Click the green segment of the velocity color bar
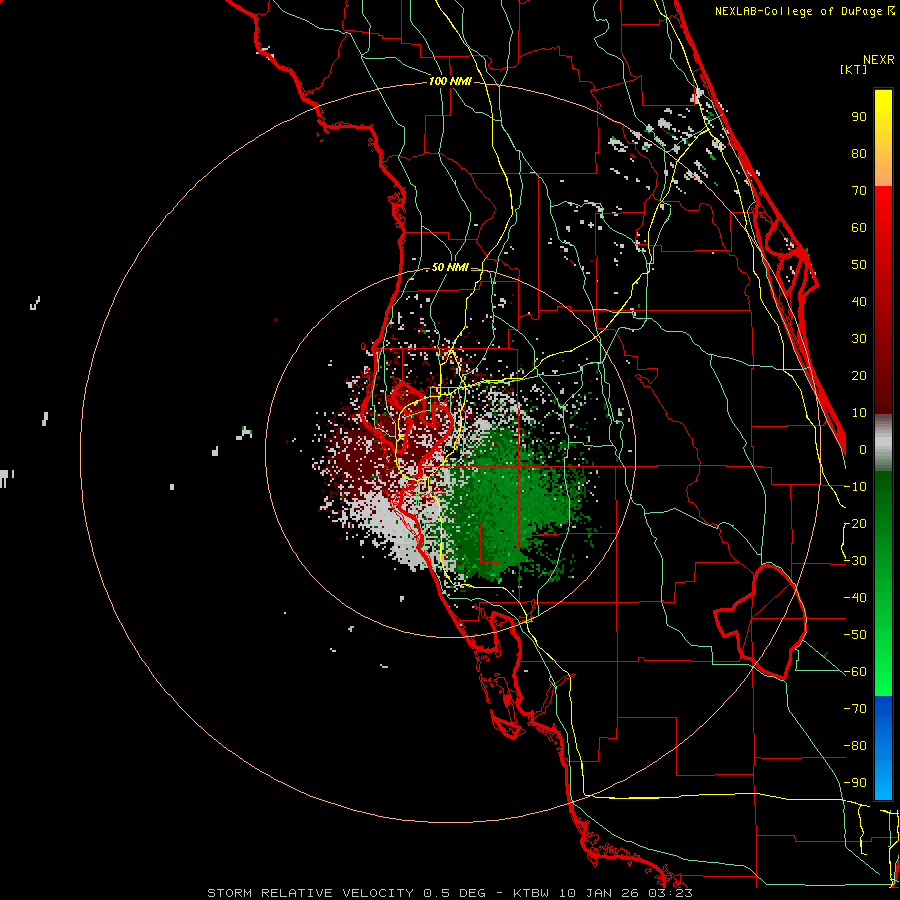Screen dimensions: 900x900 tap(883, 583)
